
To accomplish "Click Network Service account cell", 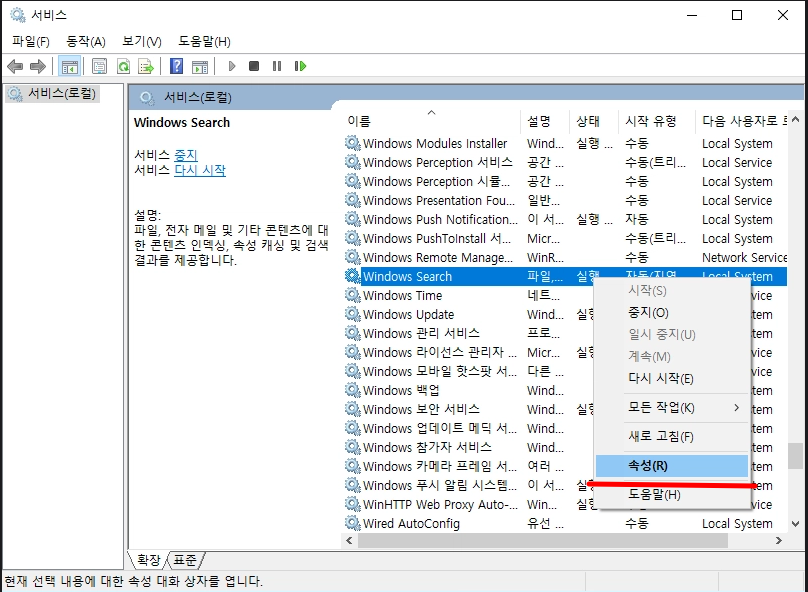I will (x=744, y=258).
